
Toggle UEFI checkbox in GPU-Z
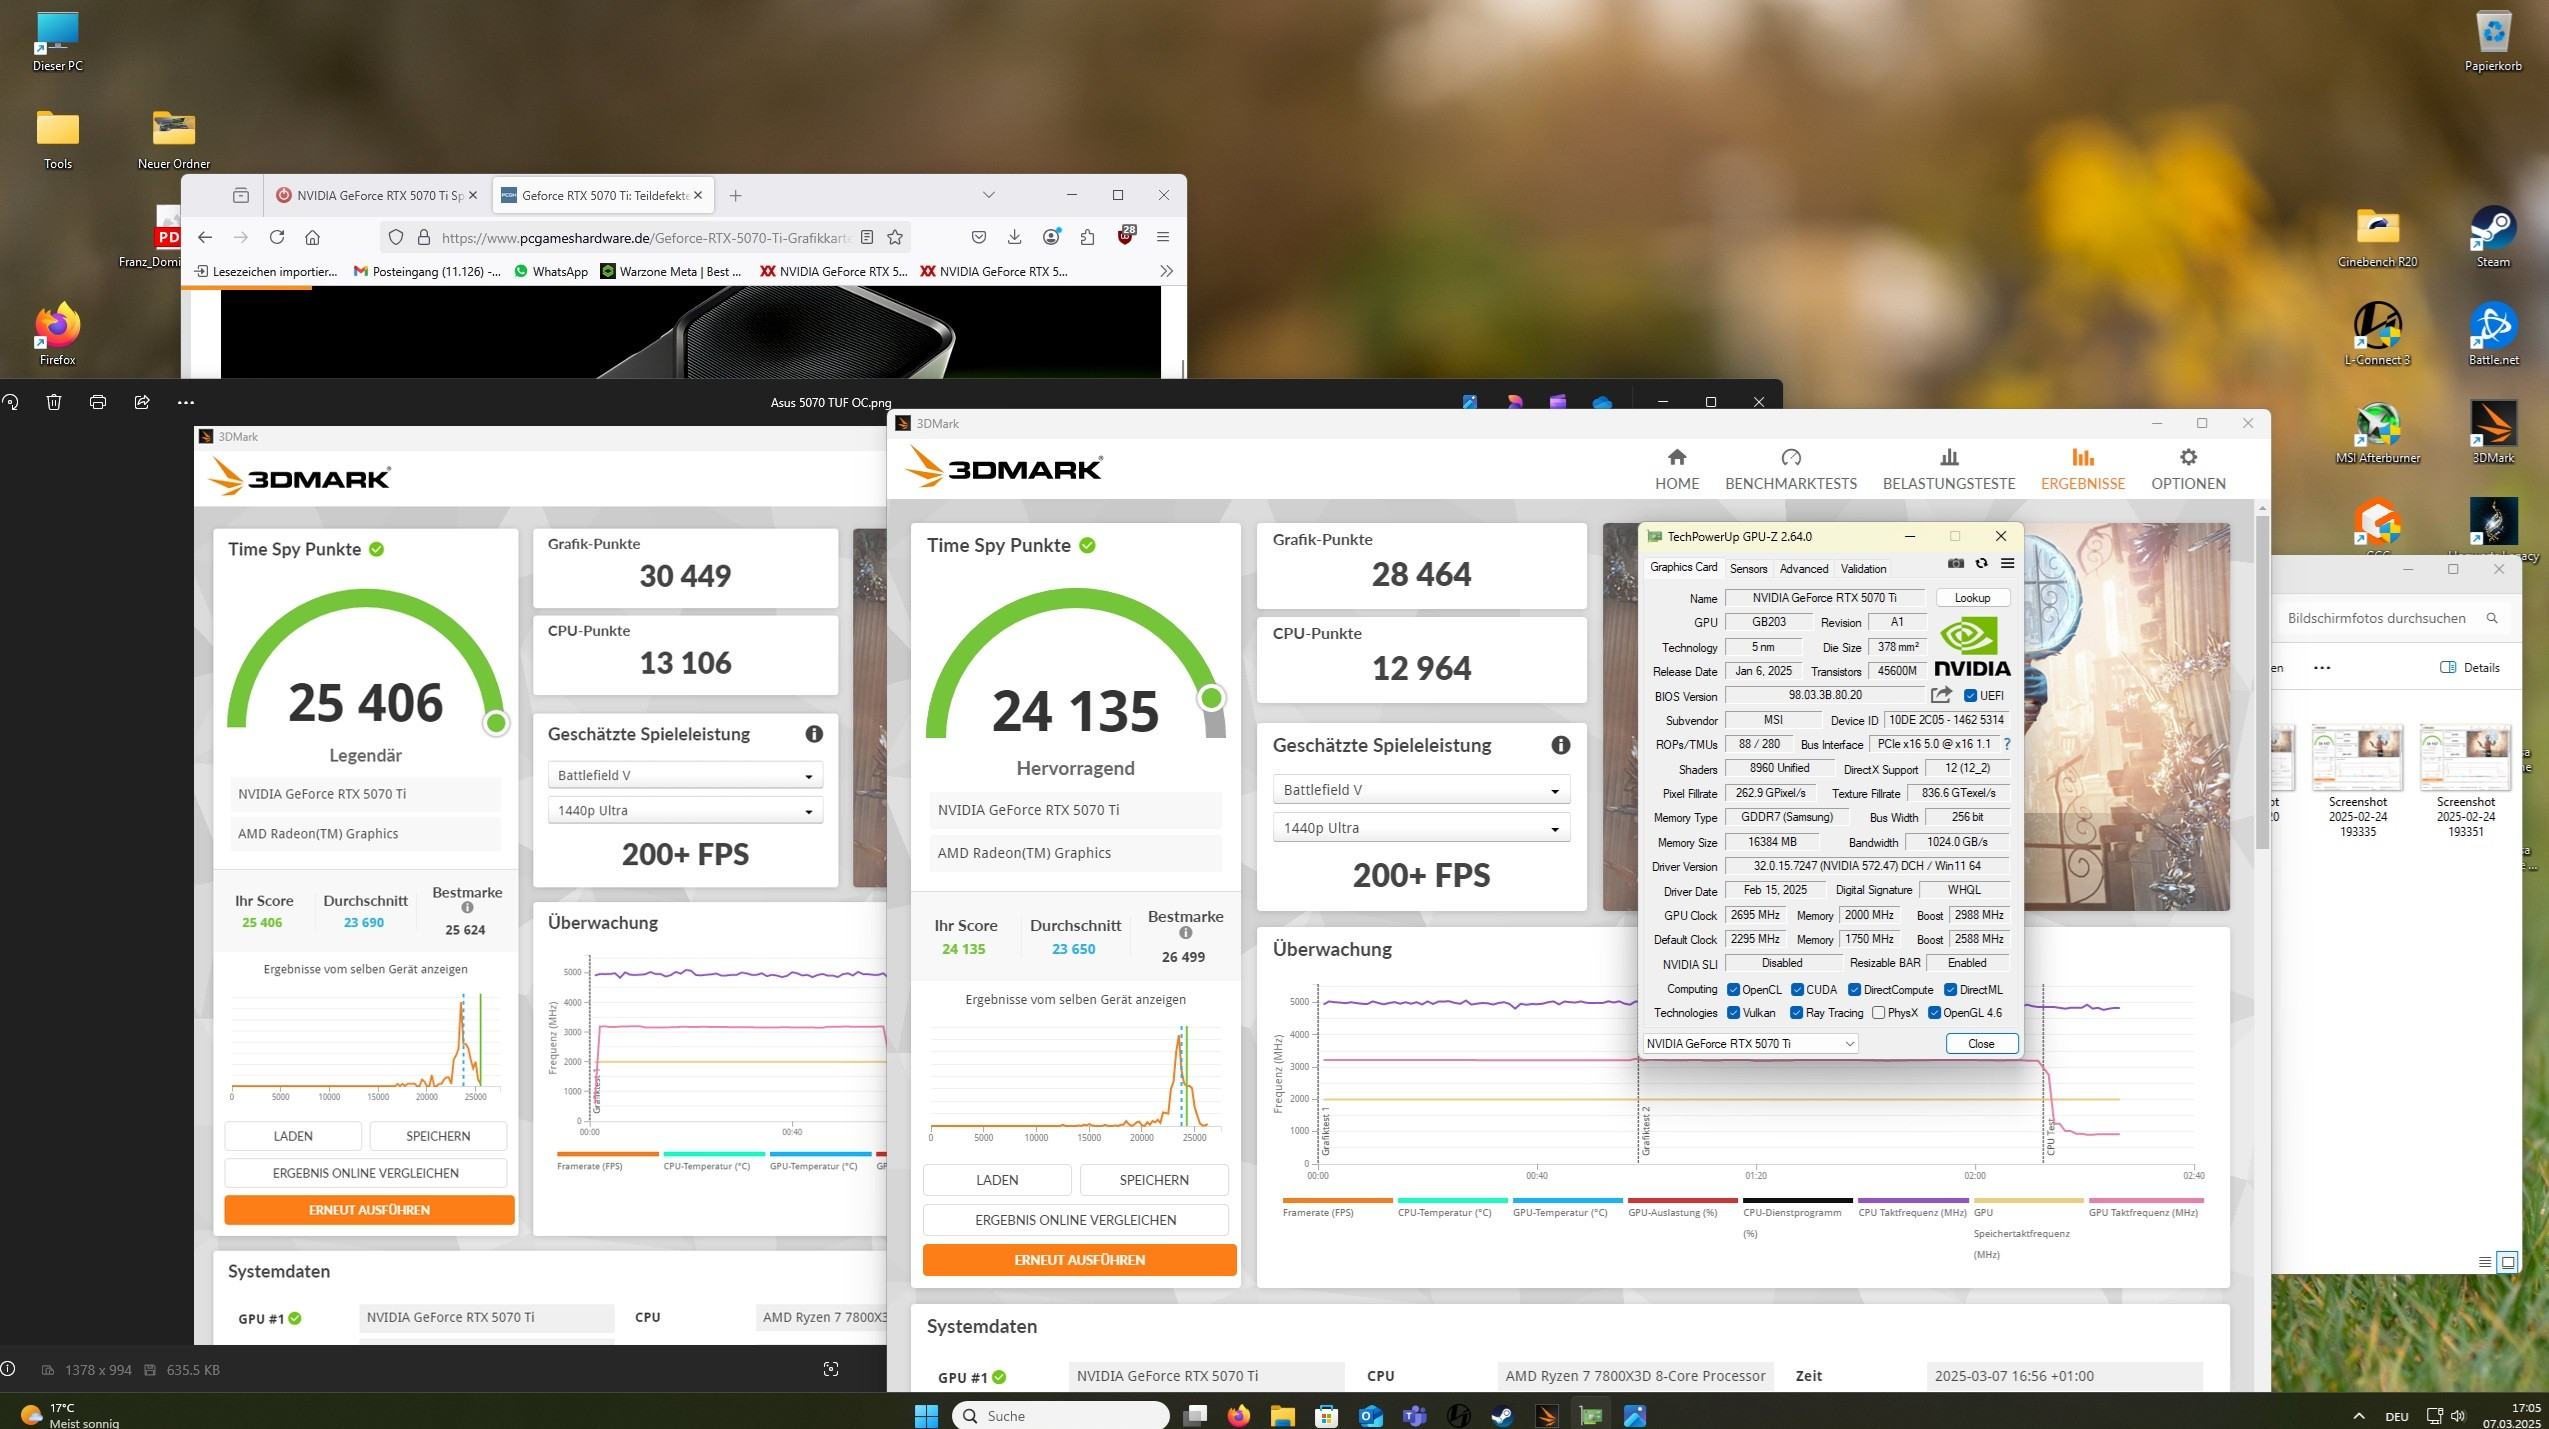click(1970, 696)
